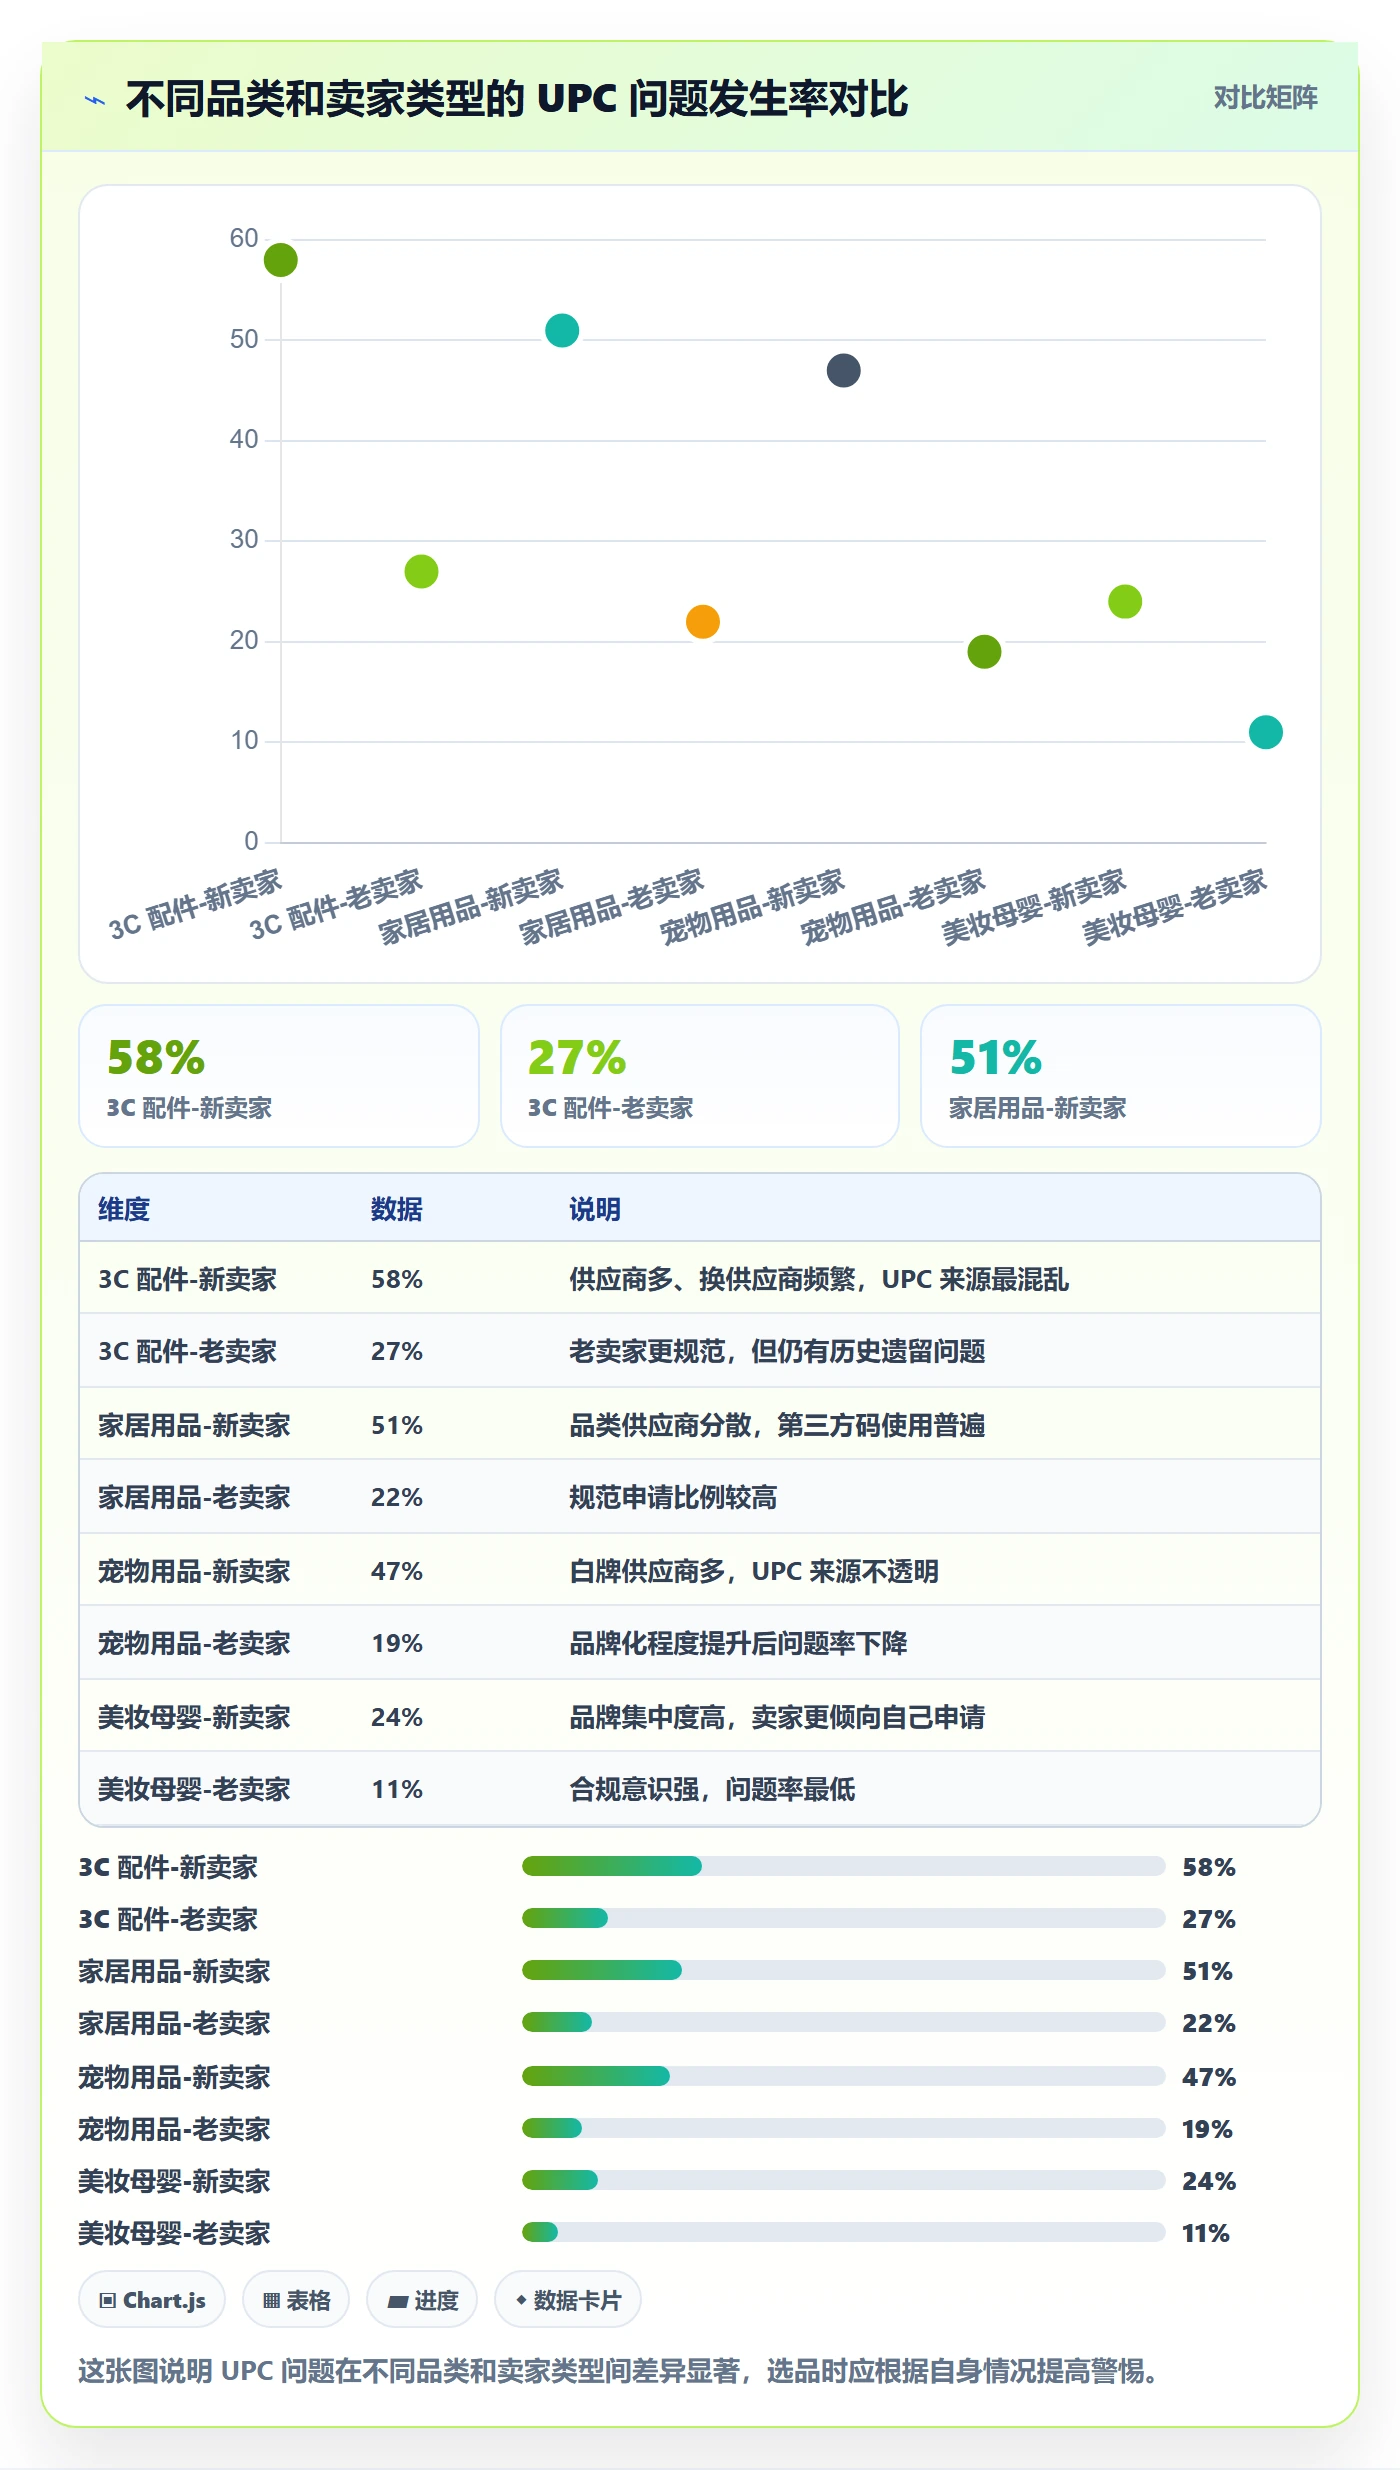Select the 3C 配件-新卖家 table row cell
The width and height of the screenshot is (1400, 2470).
(x=187, y=1279)
